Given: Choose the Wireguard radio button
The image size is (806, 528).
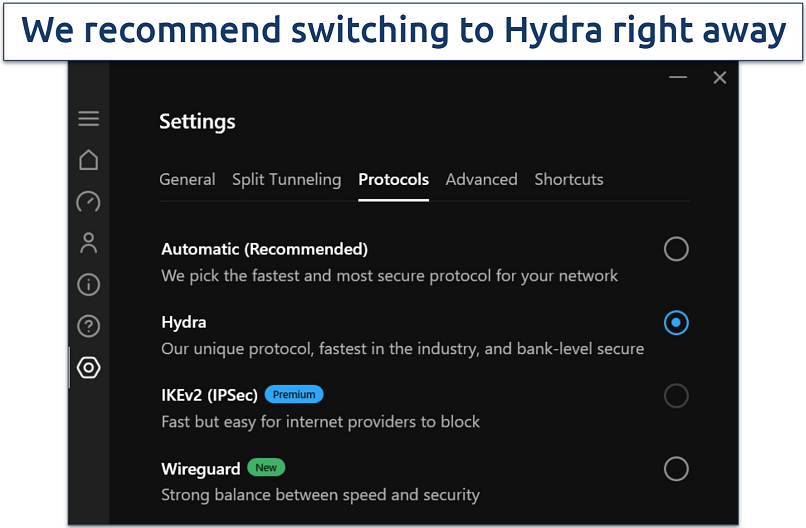Looking at the screenshot, I should pyautogui.click(x=676, y=468).
